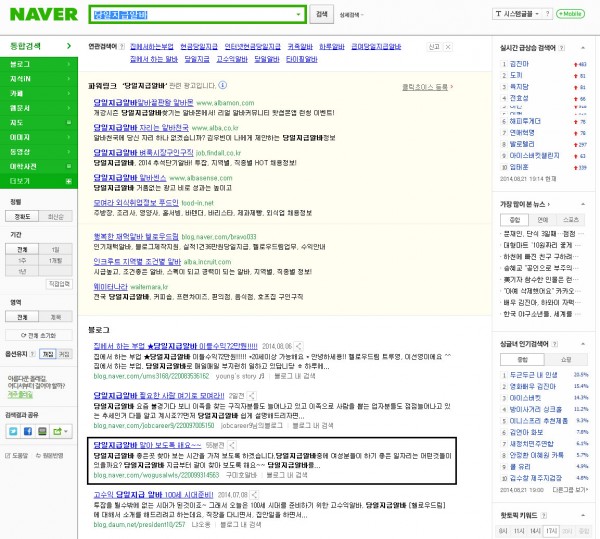This screenshot has height=539, width=600.
Task: Collapse 가장 많이 본 뉴스 panel
Action: pyautogui.click(x=583, y=204)
